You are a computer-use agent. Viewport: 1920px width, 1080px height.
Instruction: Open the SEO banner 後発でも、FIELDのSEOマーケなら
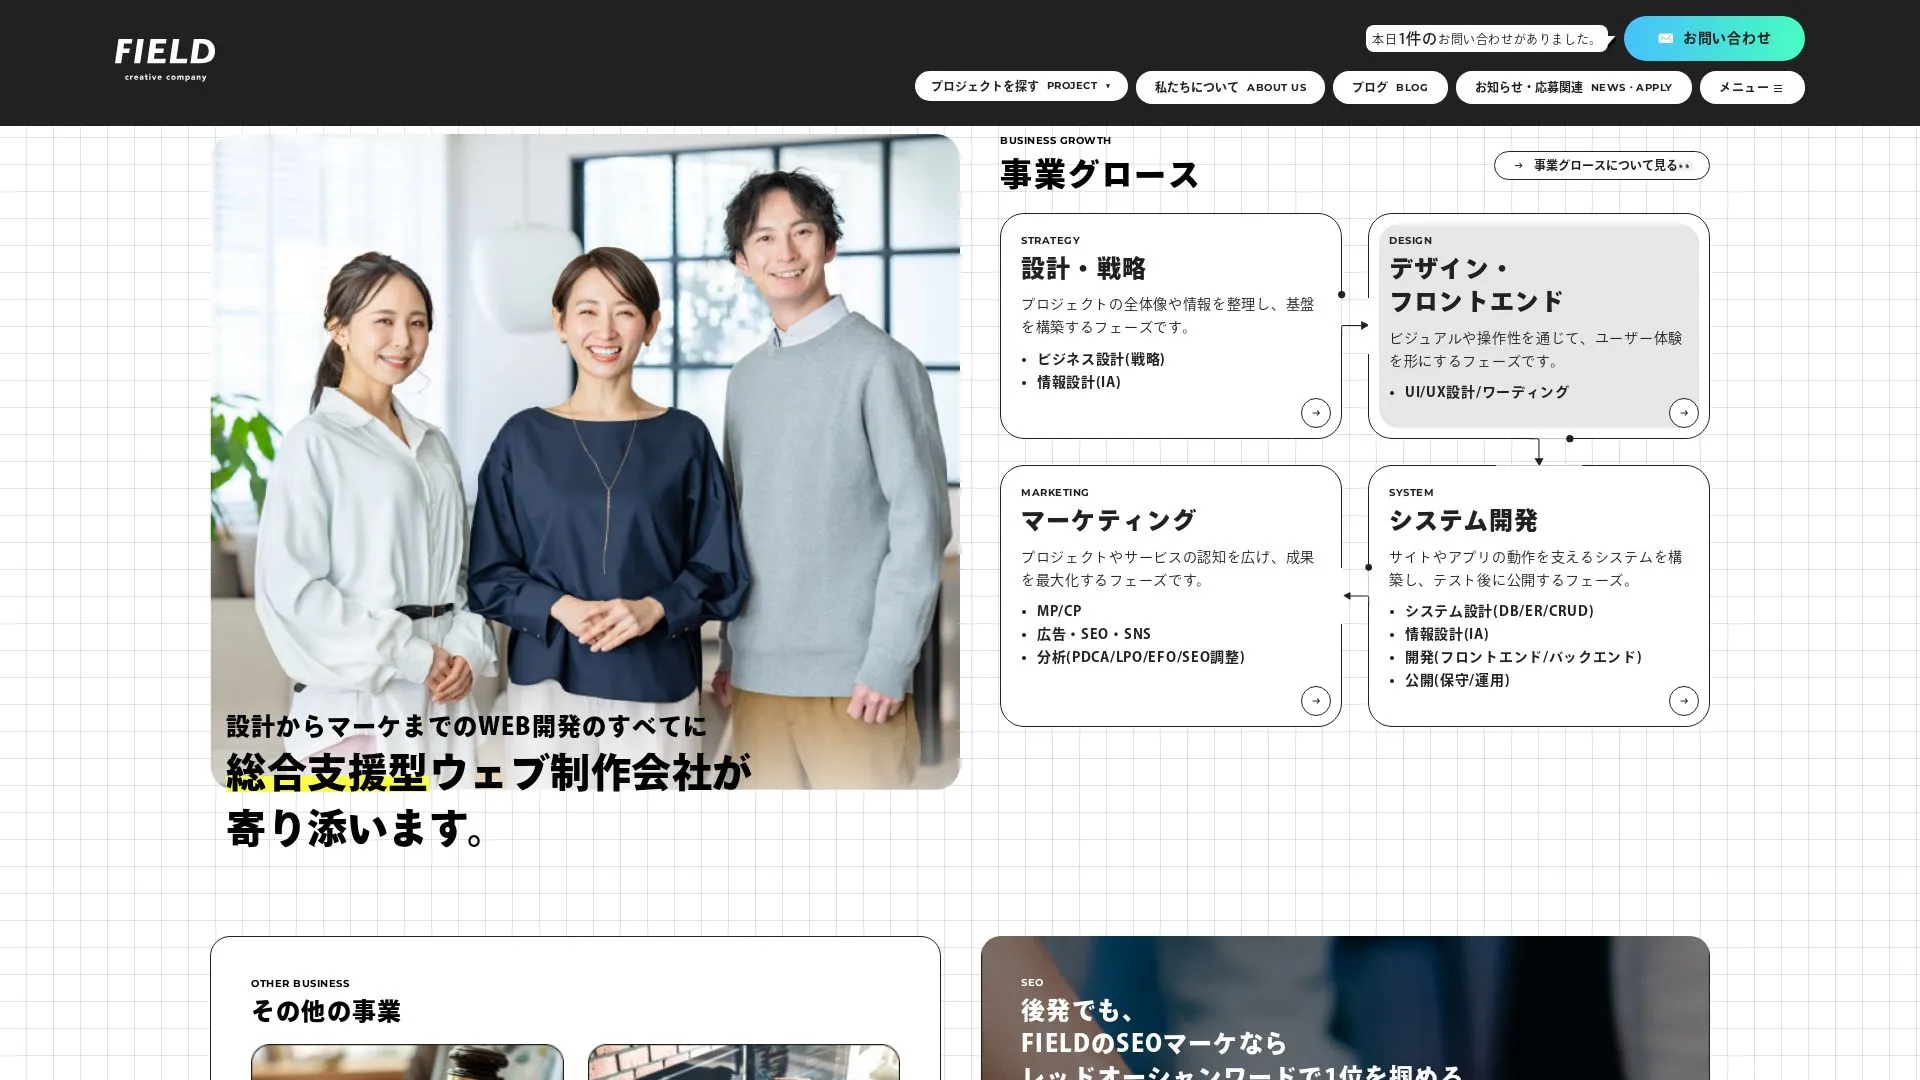1345,1008
